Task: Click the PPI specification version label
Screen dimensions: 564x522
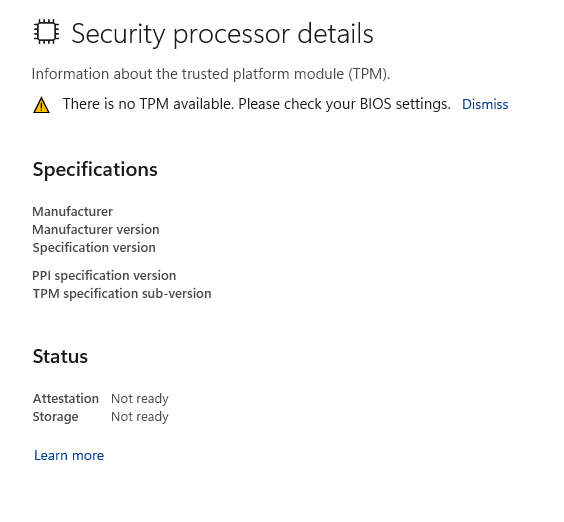Action: pos(104,276)
